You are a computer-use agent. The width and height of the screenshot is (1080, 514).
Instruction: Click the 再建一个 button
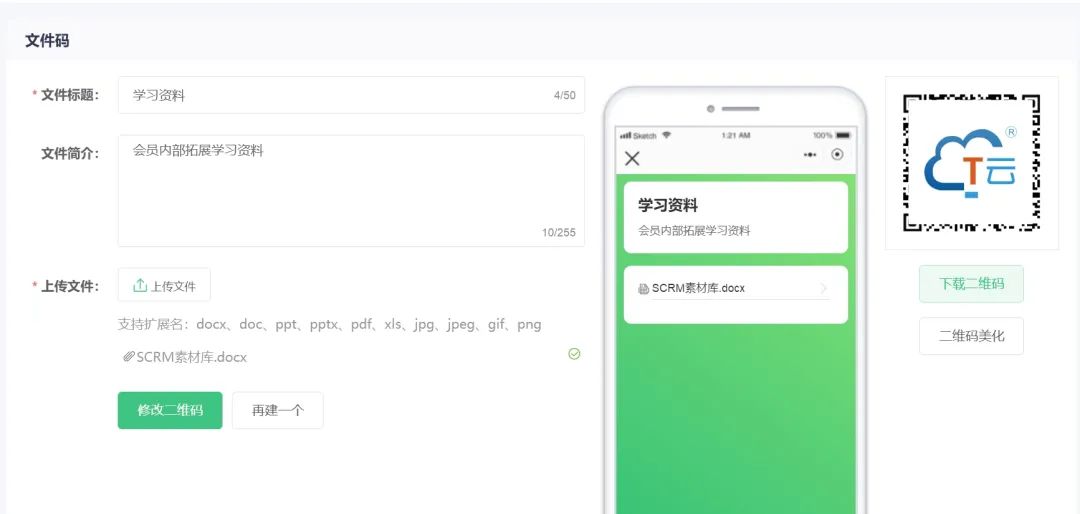point(277,410)
